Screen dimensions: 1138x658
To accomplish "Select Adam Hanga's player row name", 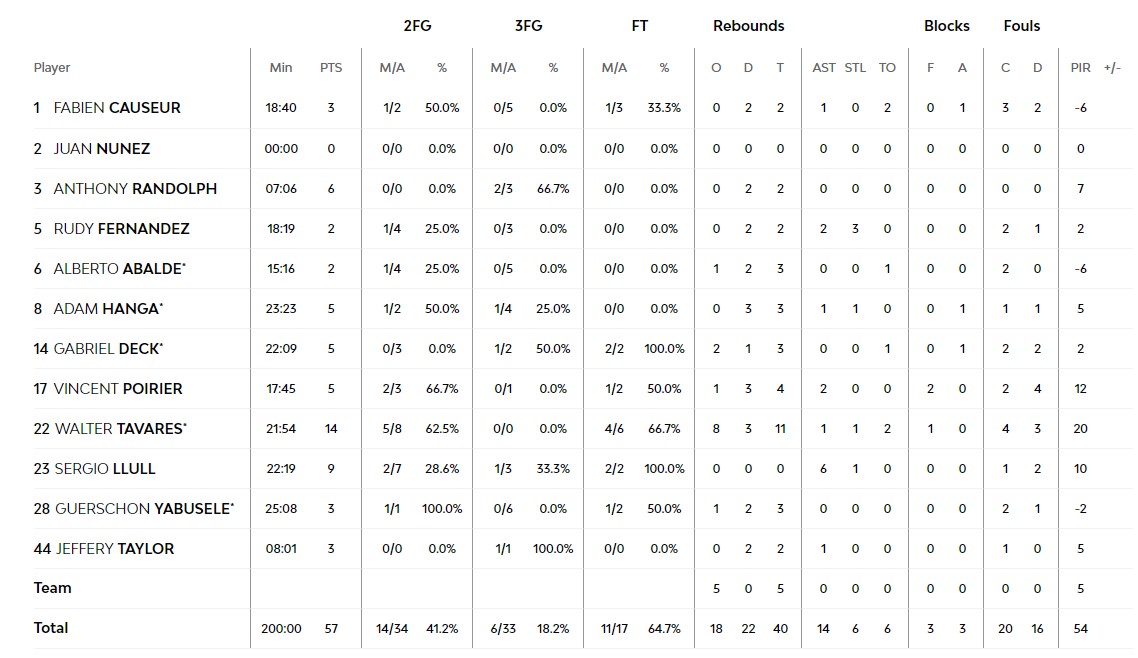I will click(105, 309).
